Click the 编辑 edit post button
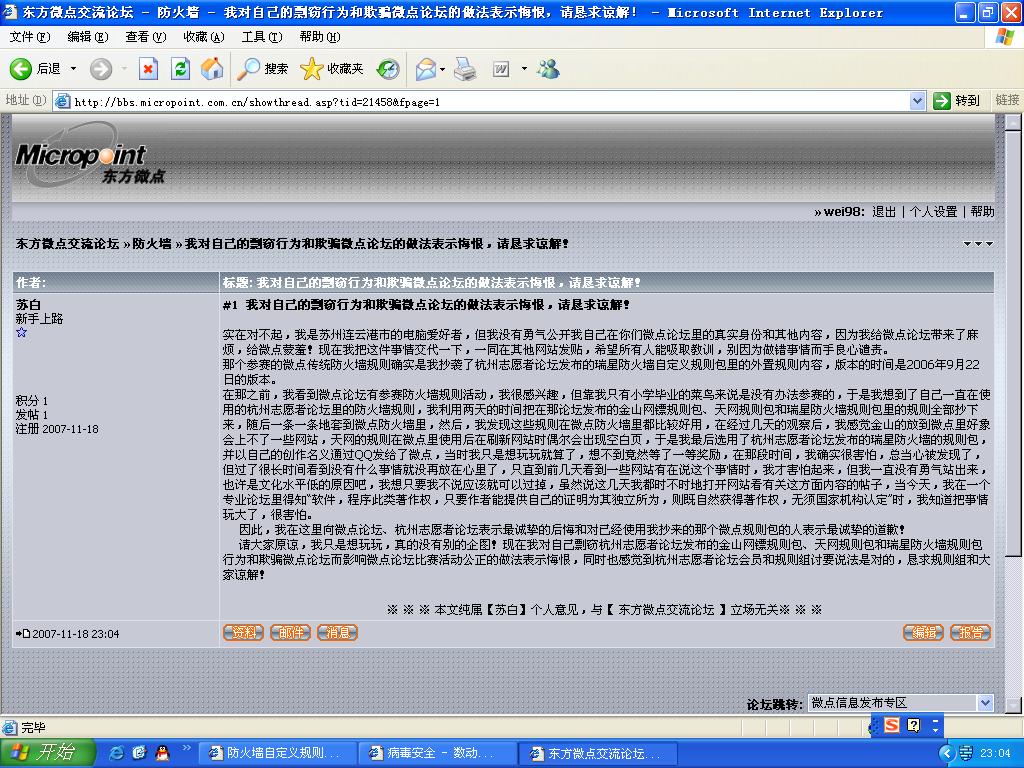The width and height of the screenshot is (1024, 768). (923, 632)
